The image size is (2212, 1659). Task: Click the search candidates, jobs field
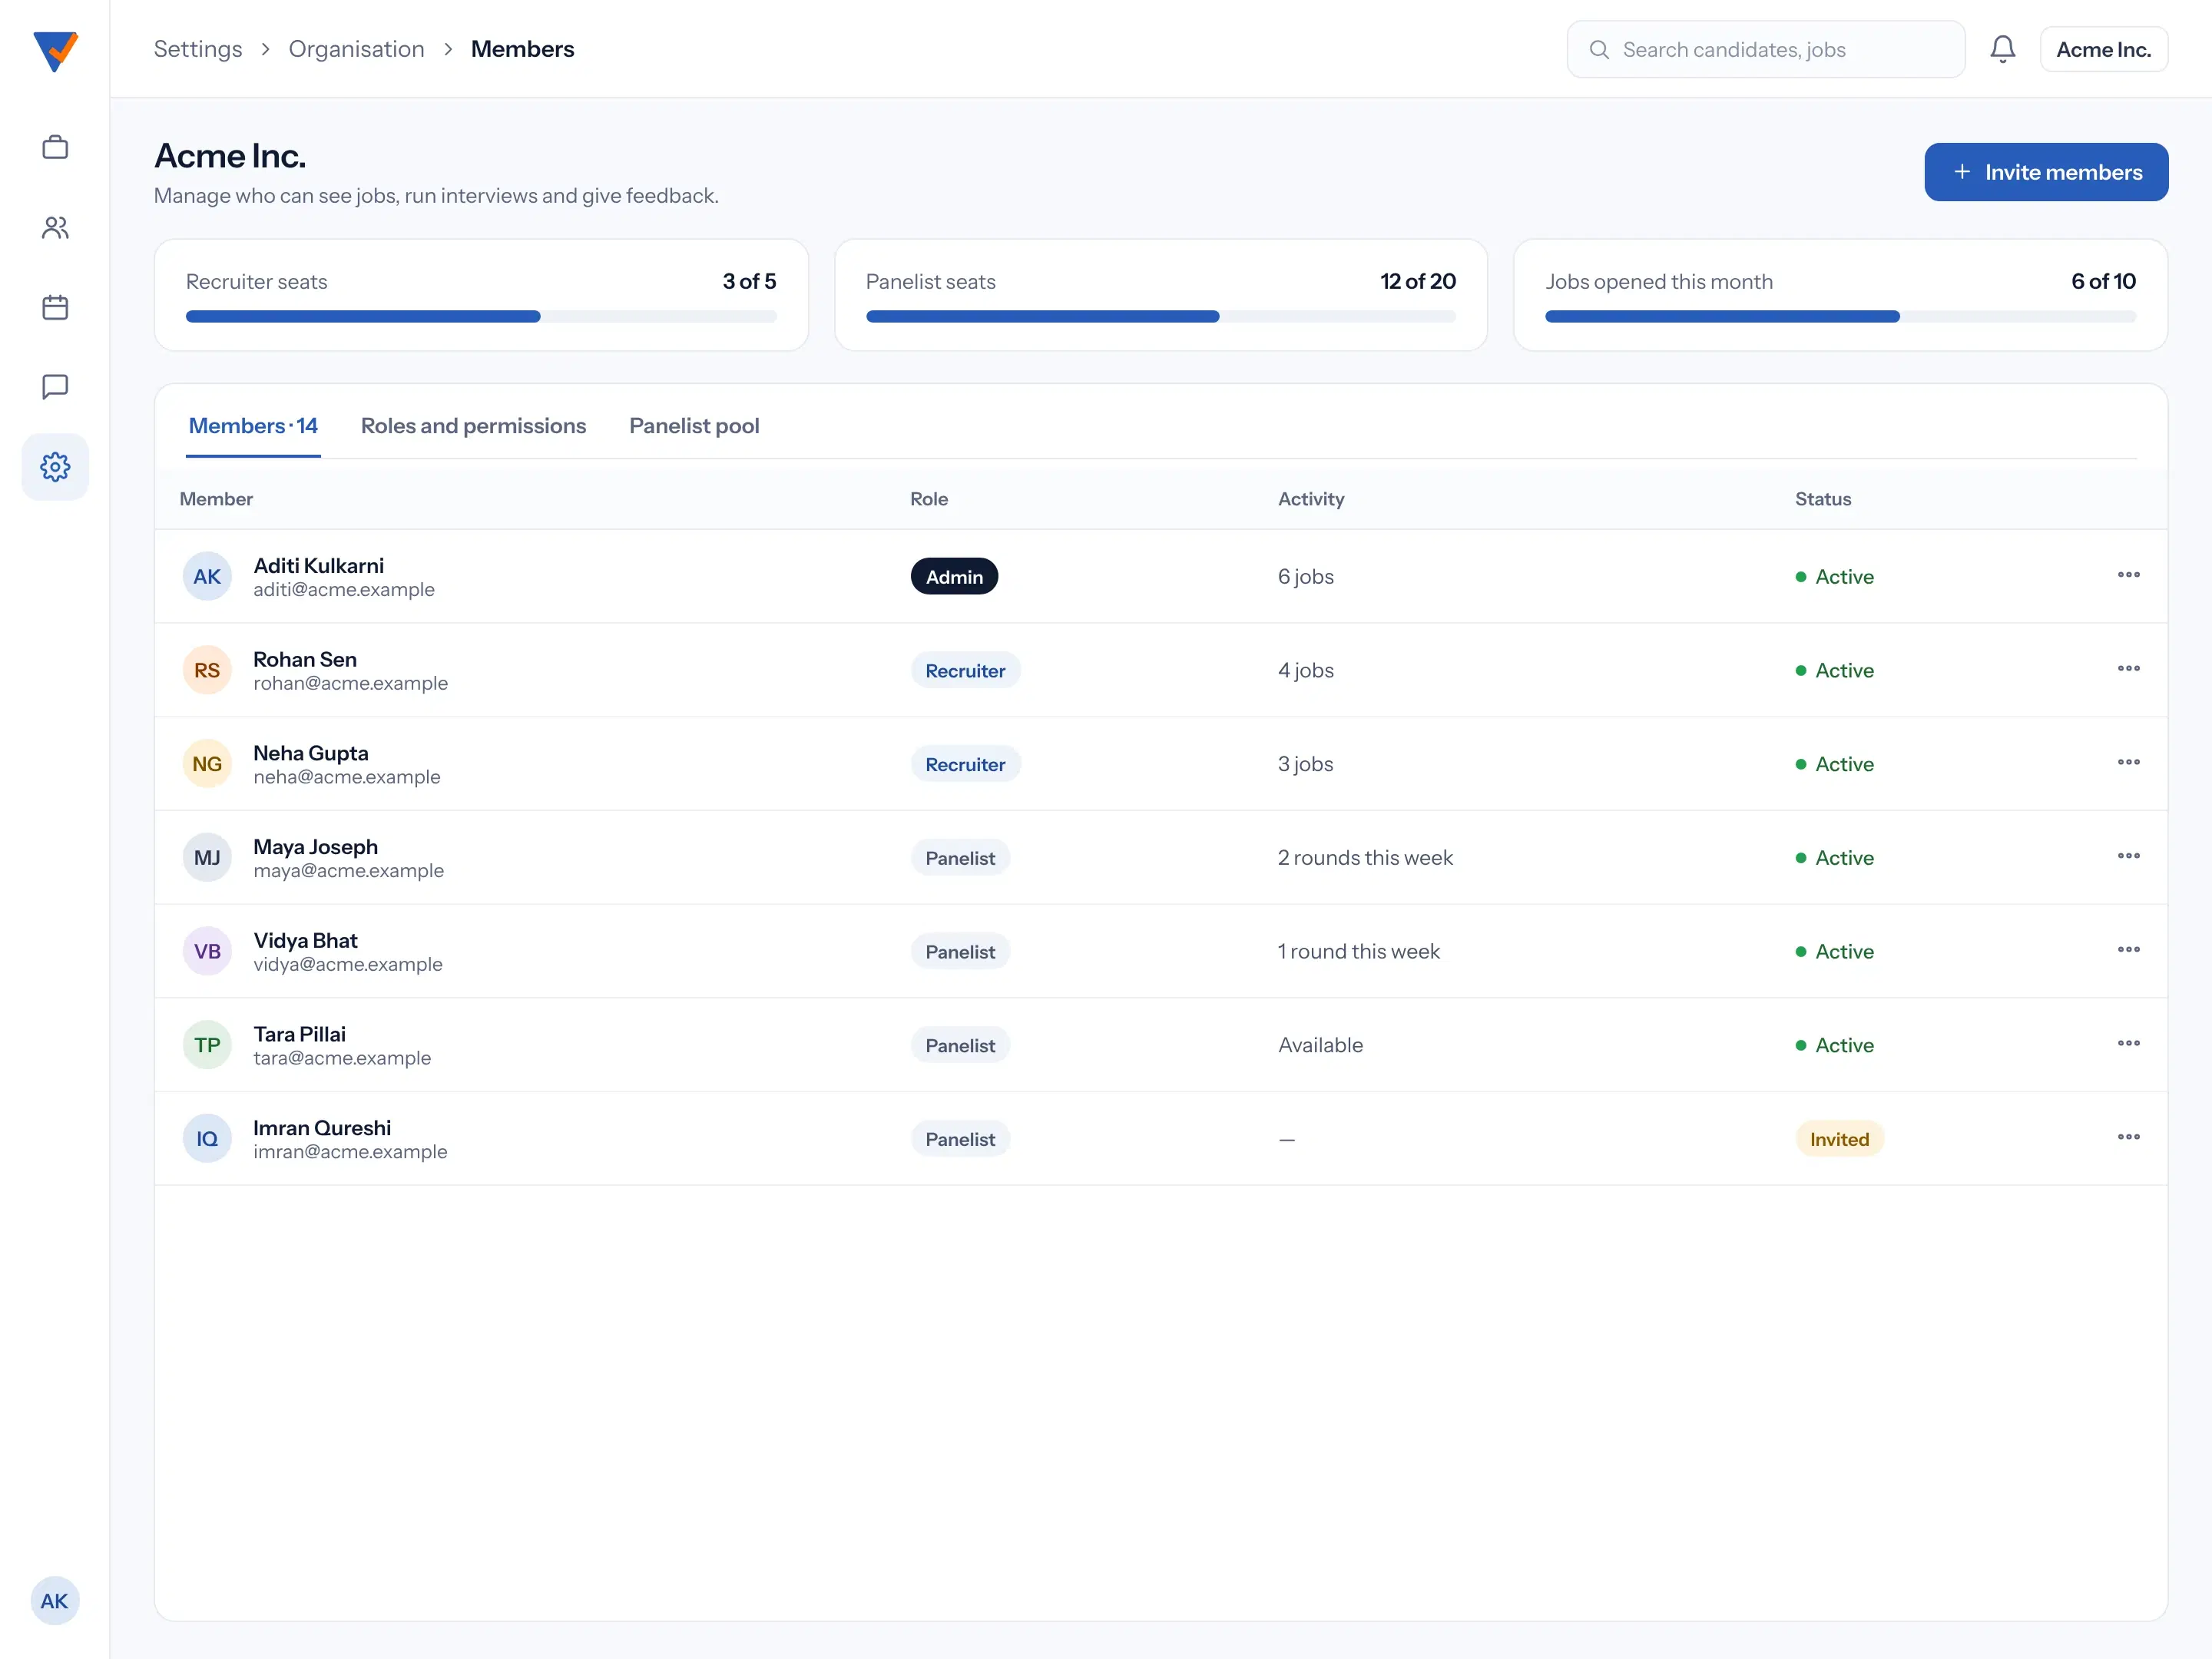[x=1765, y=49]
